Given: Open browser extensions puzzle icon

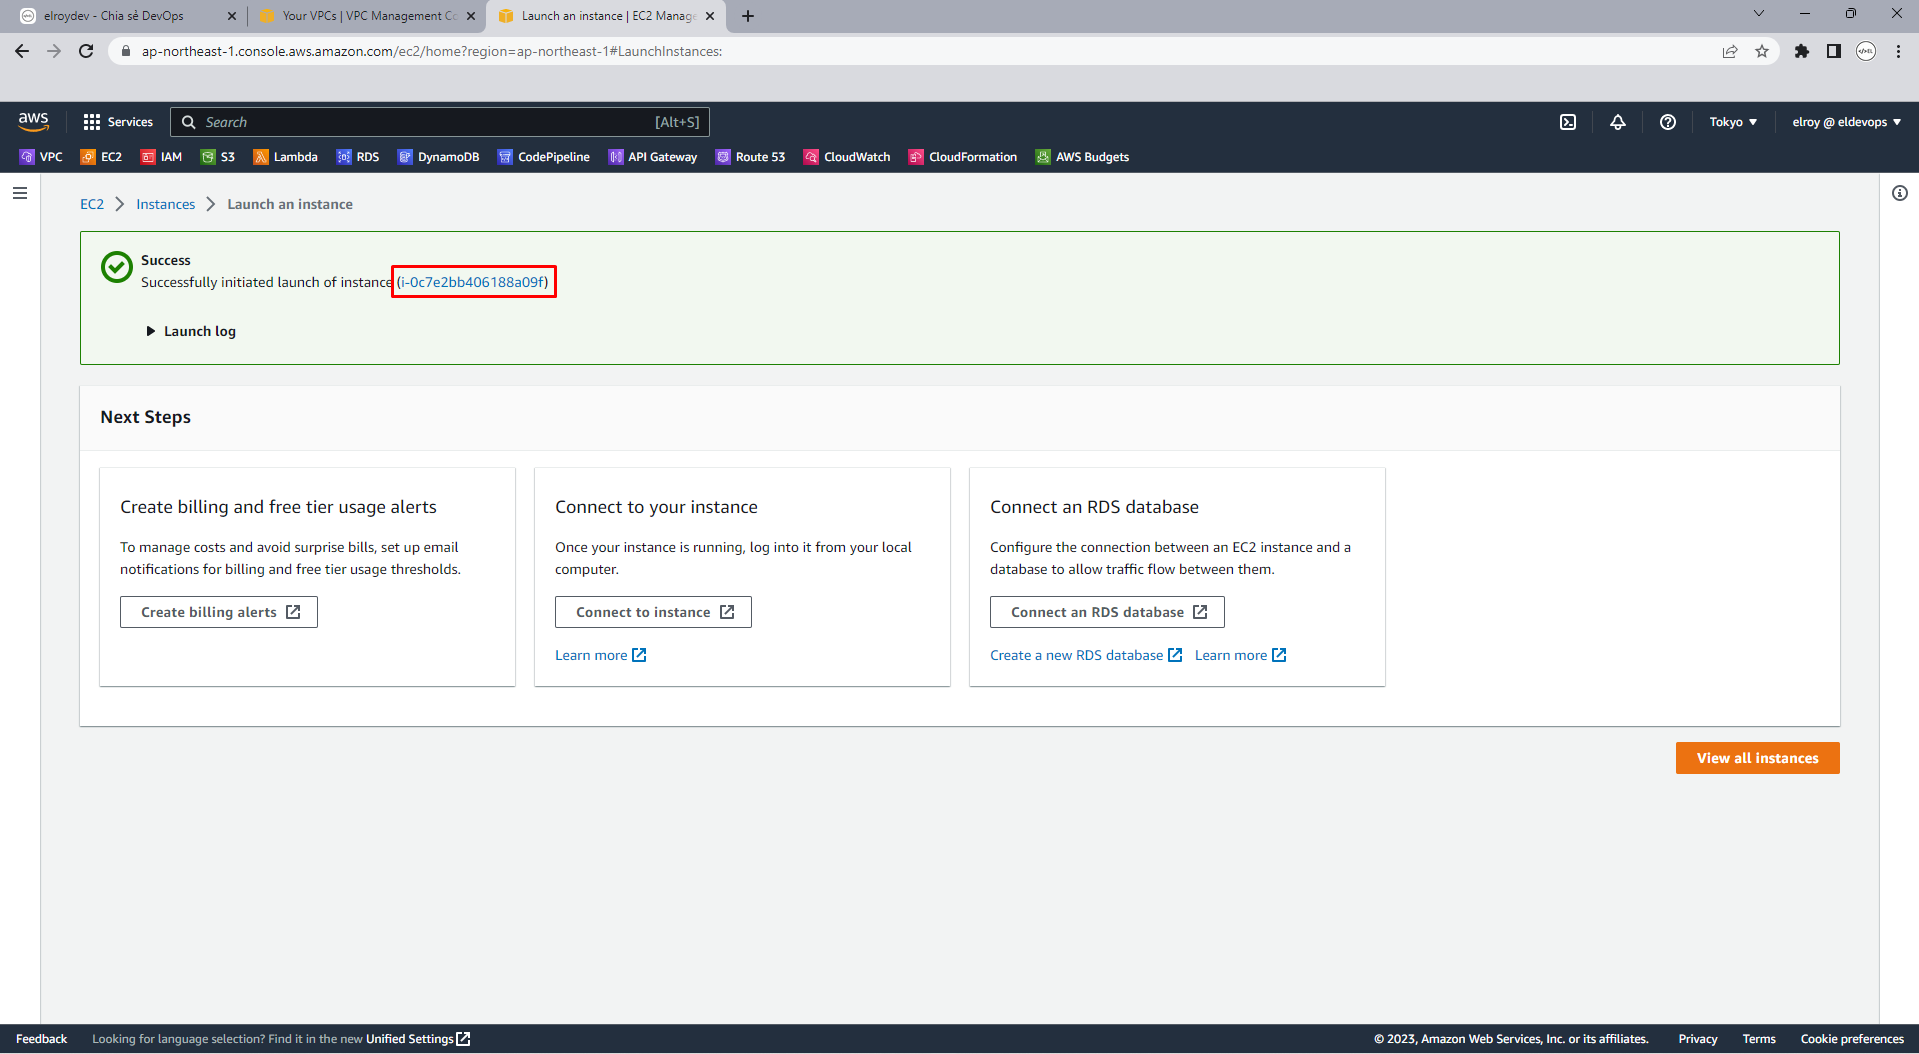Looking at the screenshot, I should pyautogui.click(x=1802, y=51).
